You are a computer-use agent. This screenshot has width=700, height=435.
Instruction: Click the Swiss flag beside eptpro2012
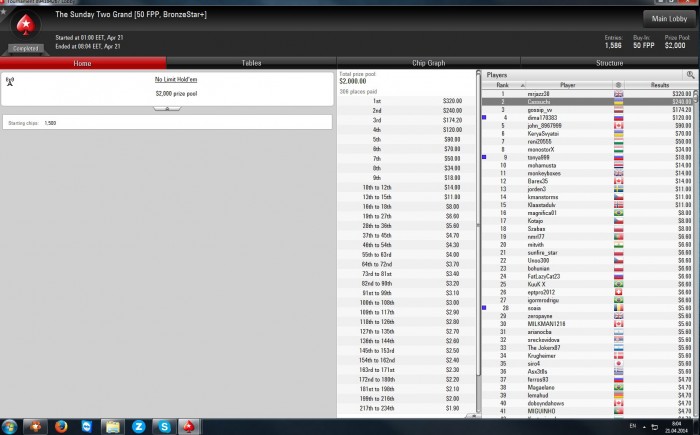pos(618,292)
